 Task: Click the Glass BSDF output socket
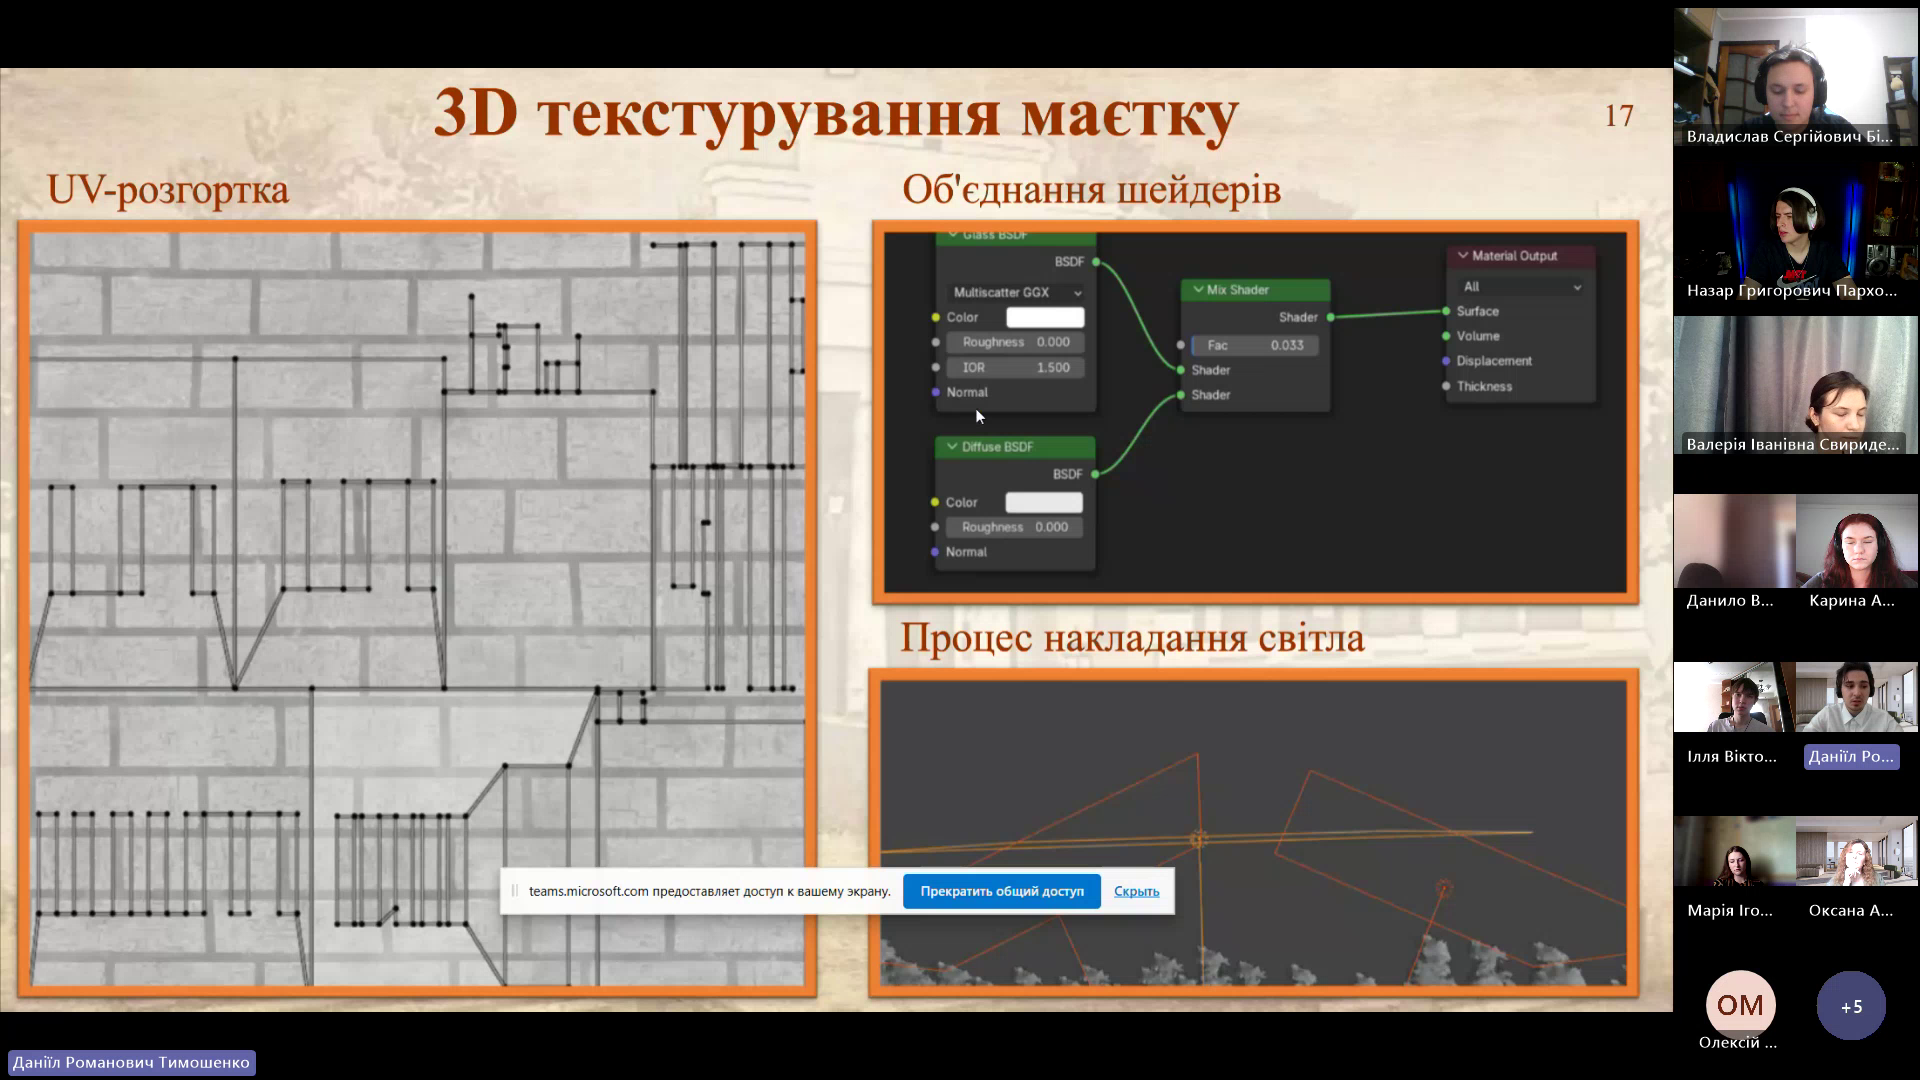pos(1096,262)
